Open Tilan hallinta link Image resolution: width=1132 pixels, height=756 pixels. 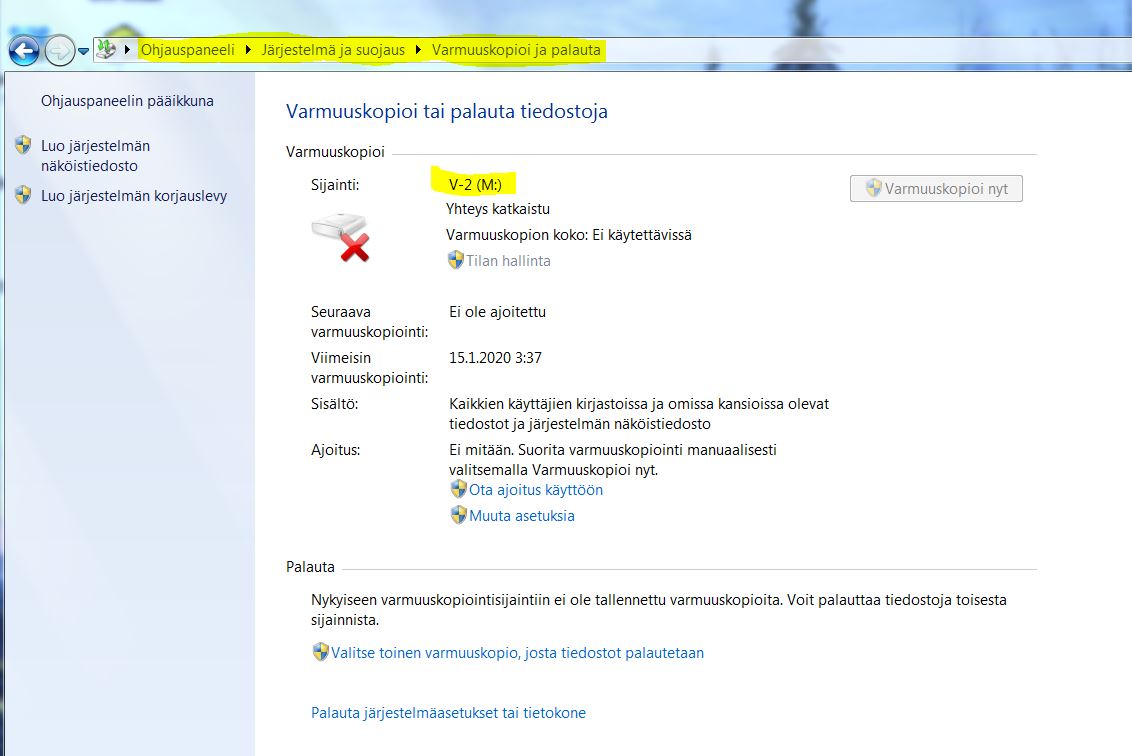[x=508, y=261]
